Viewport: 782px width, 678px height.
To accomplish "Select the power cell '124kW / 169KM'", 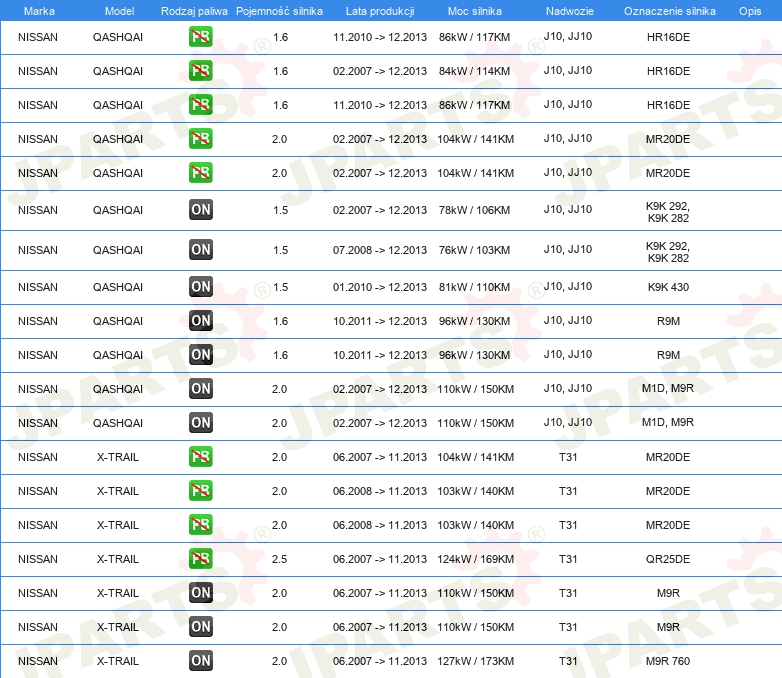I will pos(475,559).
